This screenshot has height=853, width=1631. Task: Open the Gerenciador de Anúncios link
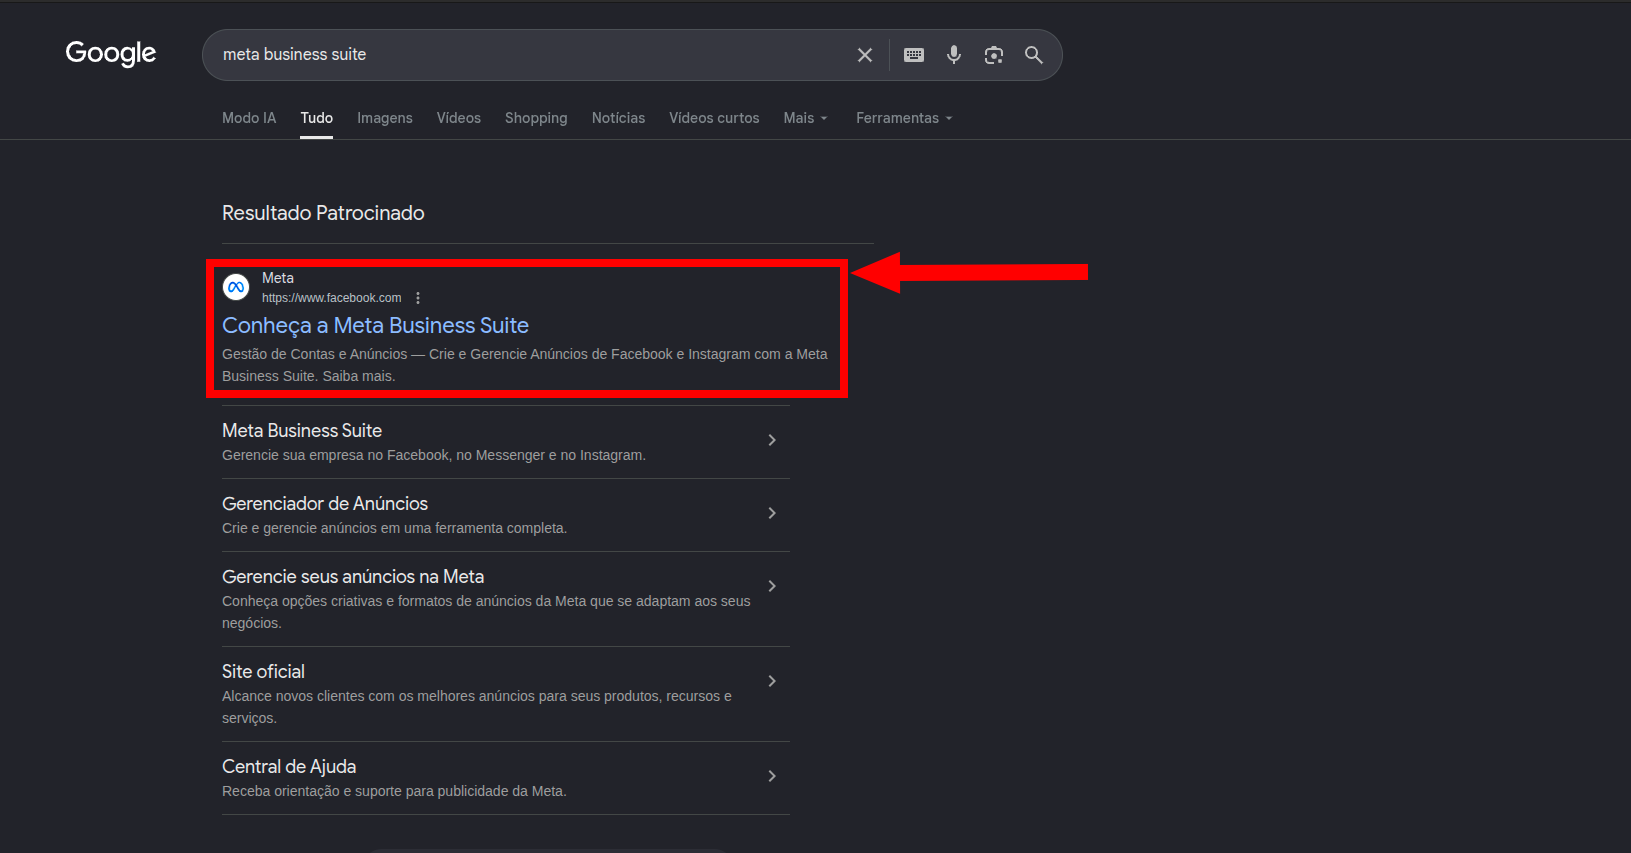tap(325, 504)
